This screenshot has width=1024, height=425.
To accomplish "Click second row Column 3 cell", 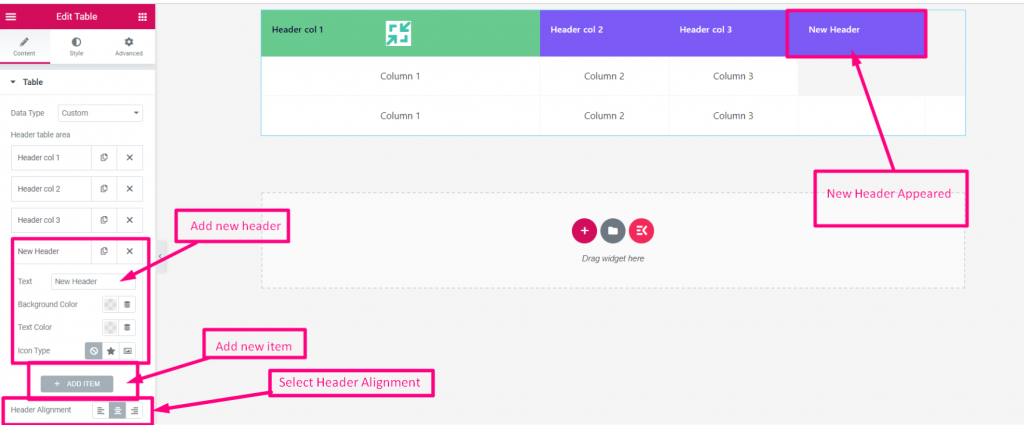I will pyautogui.click(x=733, y=116).
